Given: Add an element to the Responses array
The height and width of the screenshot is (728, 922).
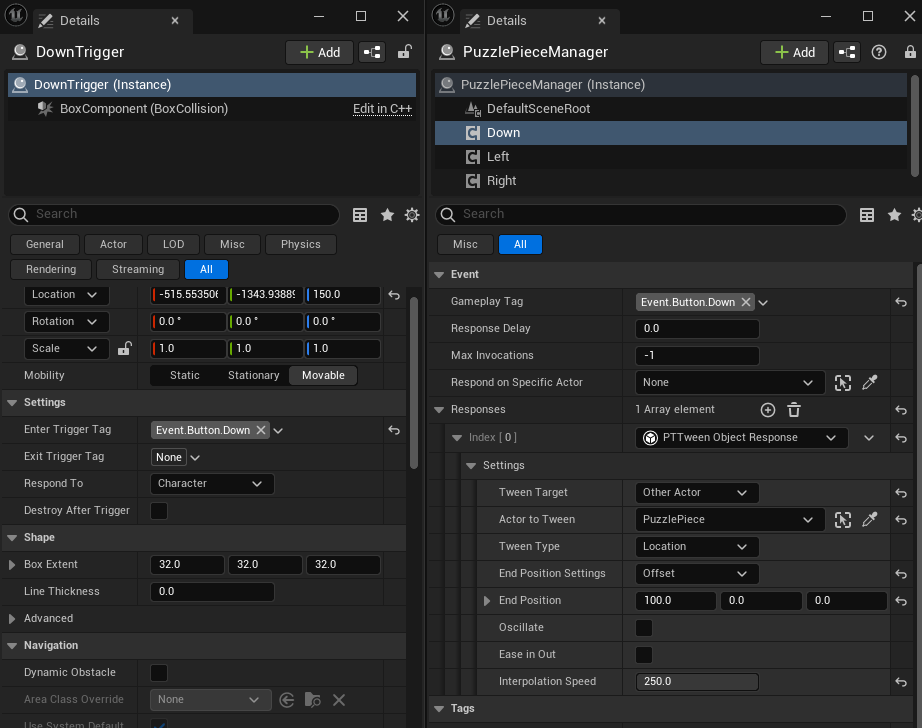Looking at the screenshot, I should pyautogui.click(x=767, y=410).
